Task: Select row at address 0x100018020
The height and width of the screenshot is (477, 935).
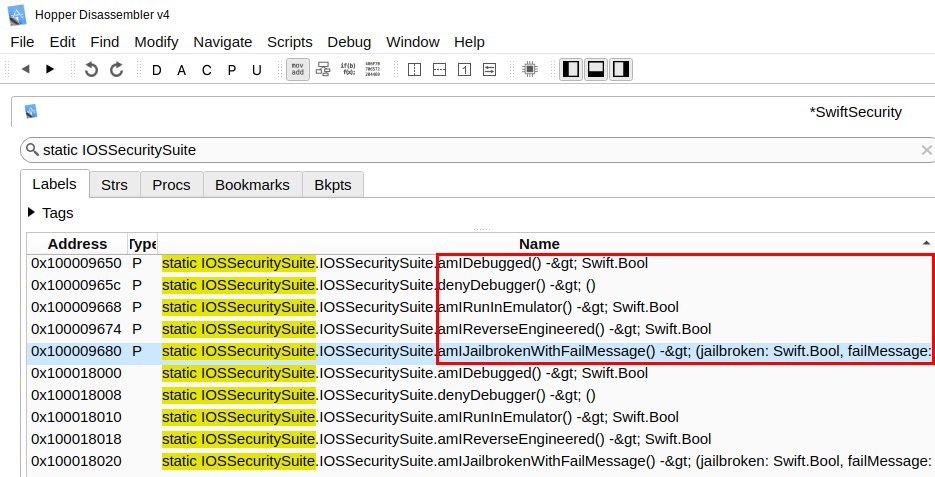Action: pos(481,462)
